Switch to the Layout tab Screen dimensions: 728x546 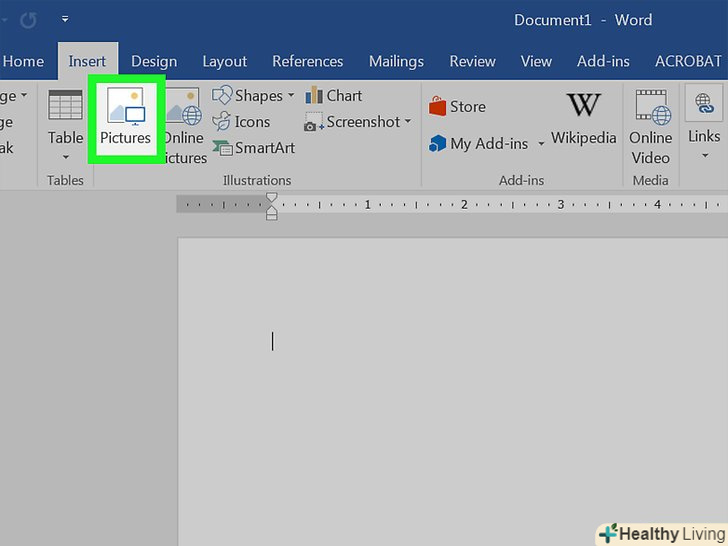tap(225, 61)
